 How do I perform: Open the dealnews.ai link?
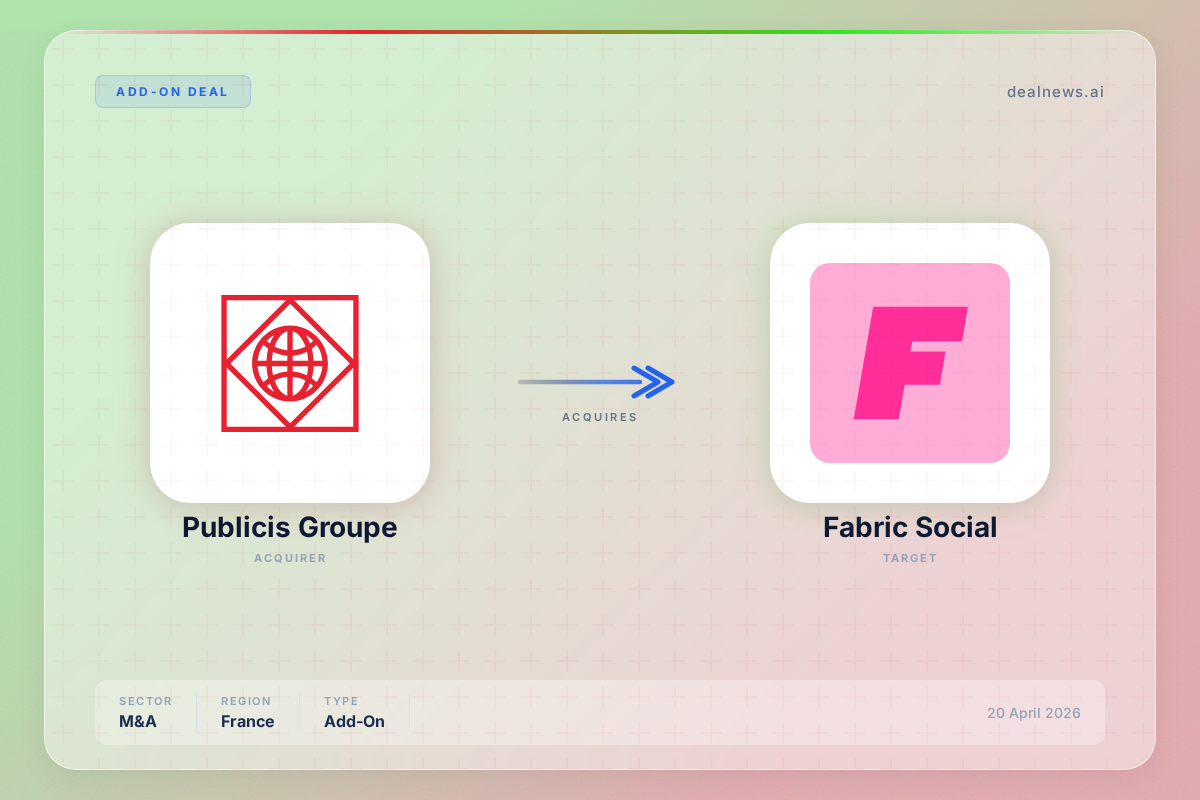point(1055,92)
